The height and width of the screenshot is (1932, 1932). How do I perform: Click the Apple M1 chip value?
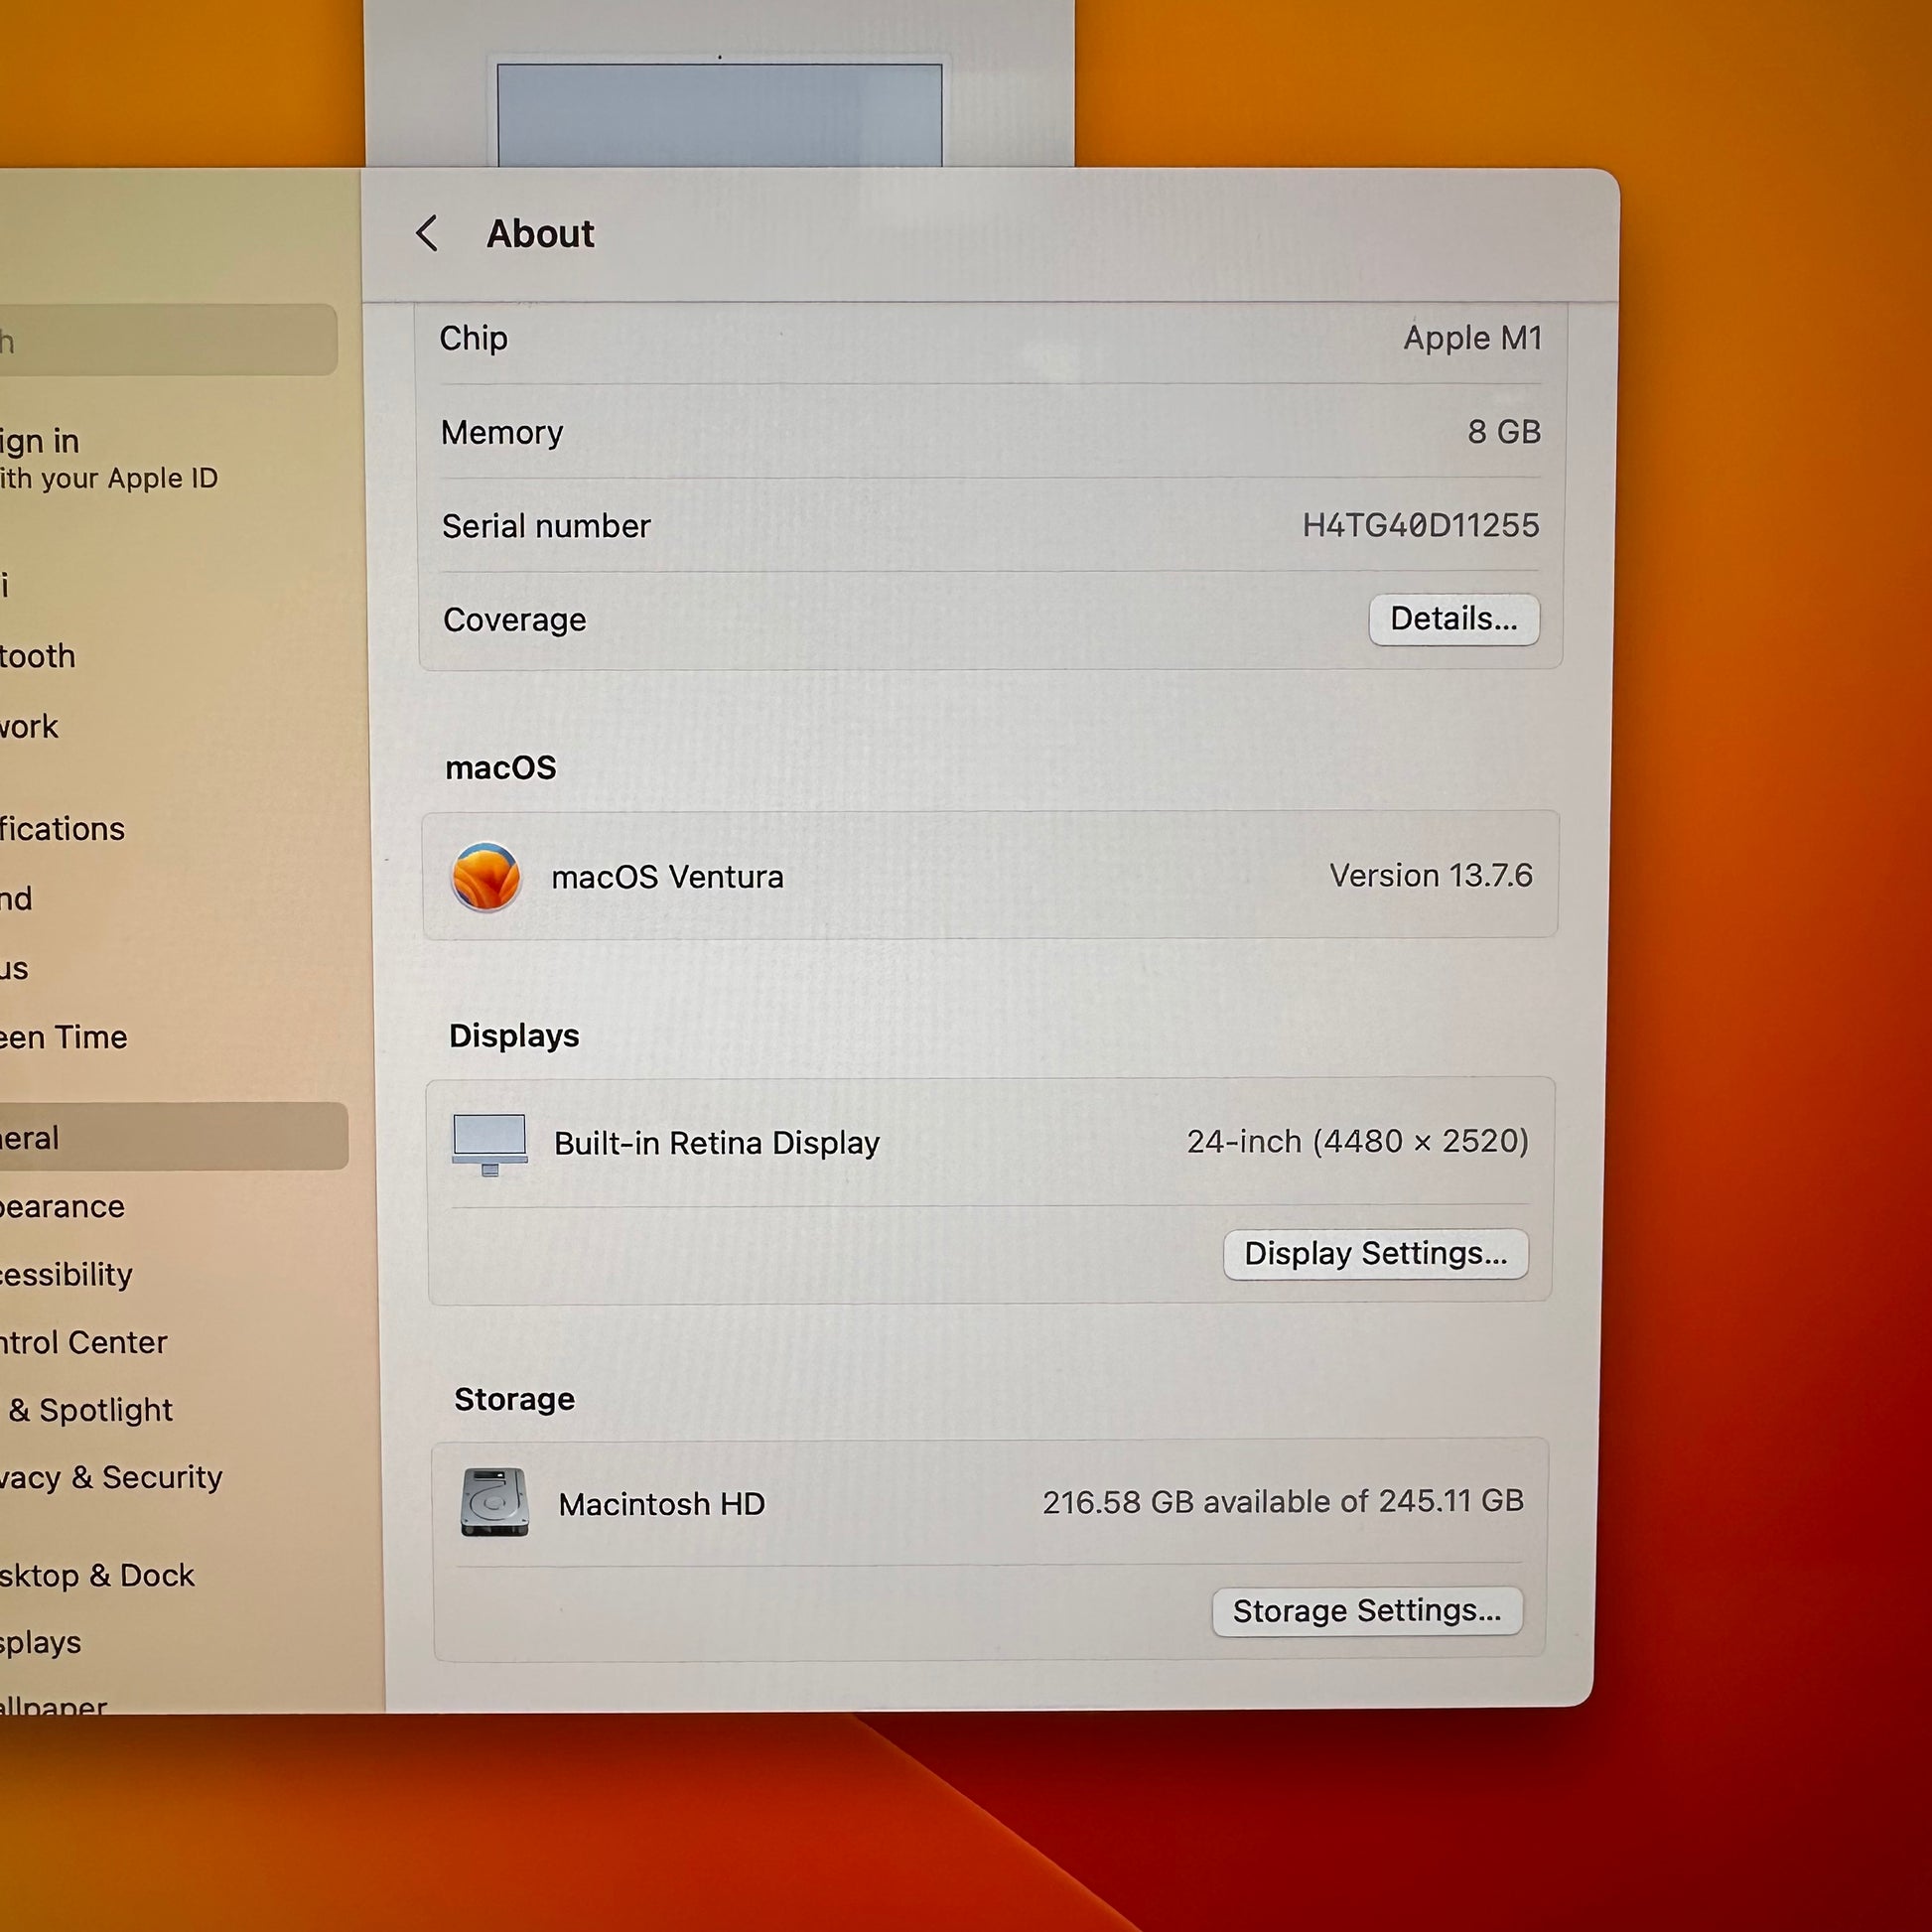click(x=1473, y=338)
